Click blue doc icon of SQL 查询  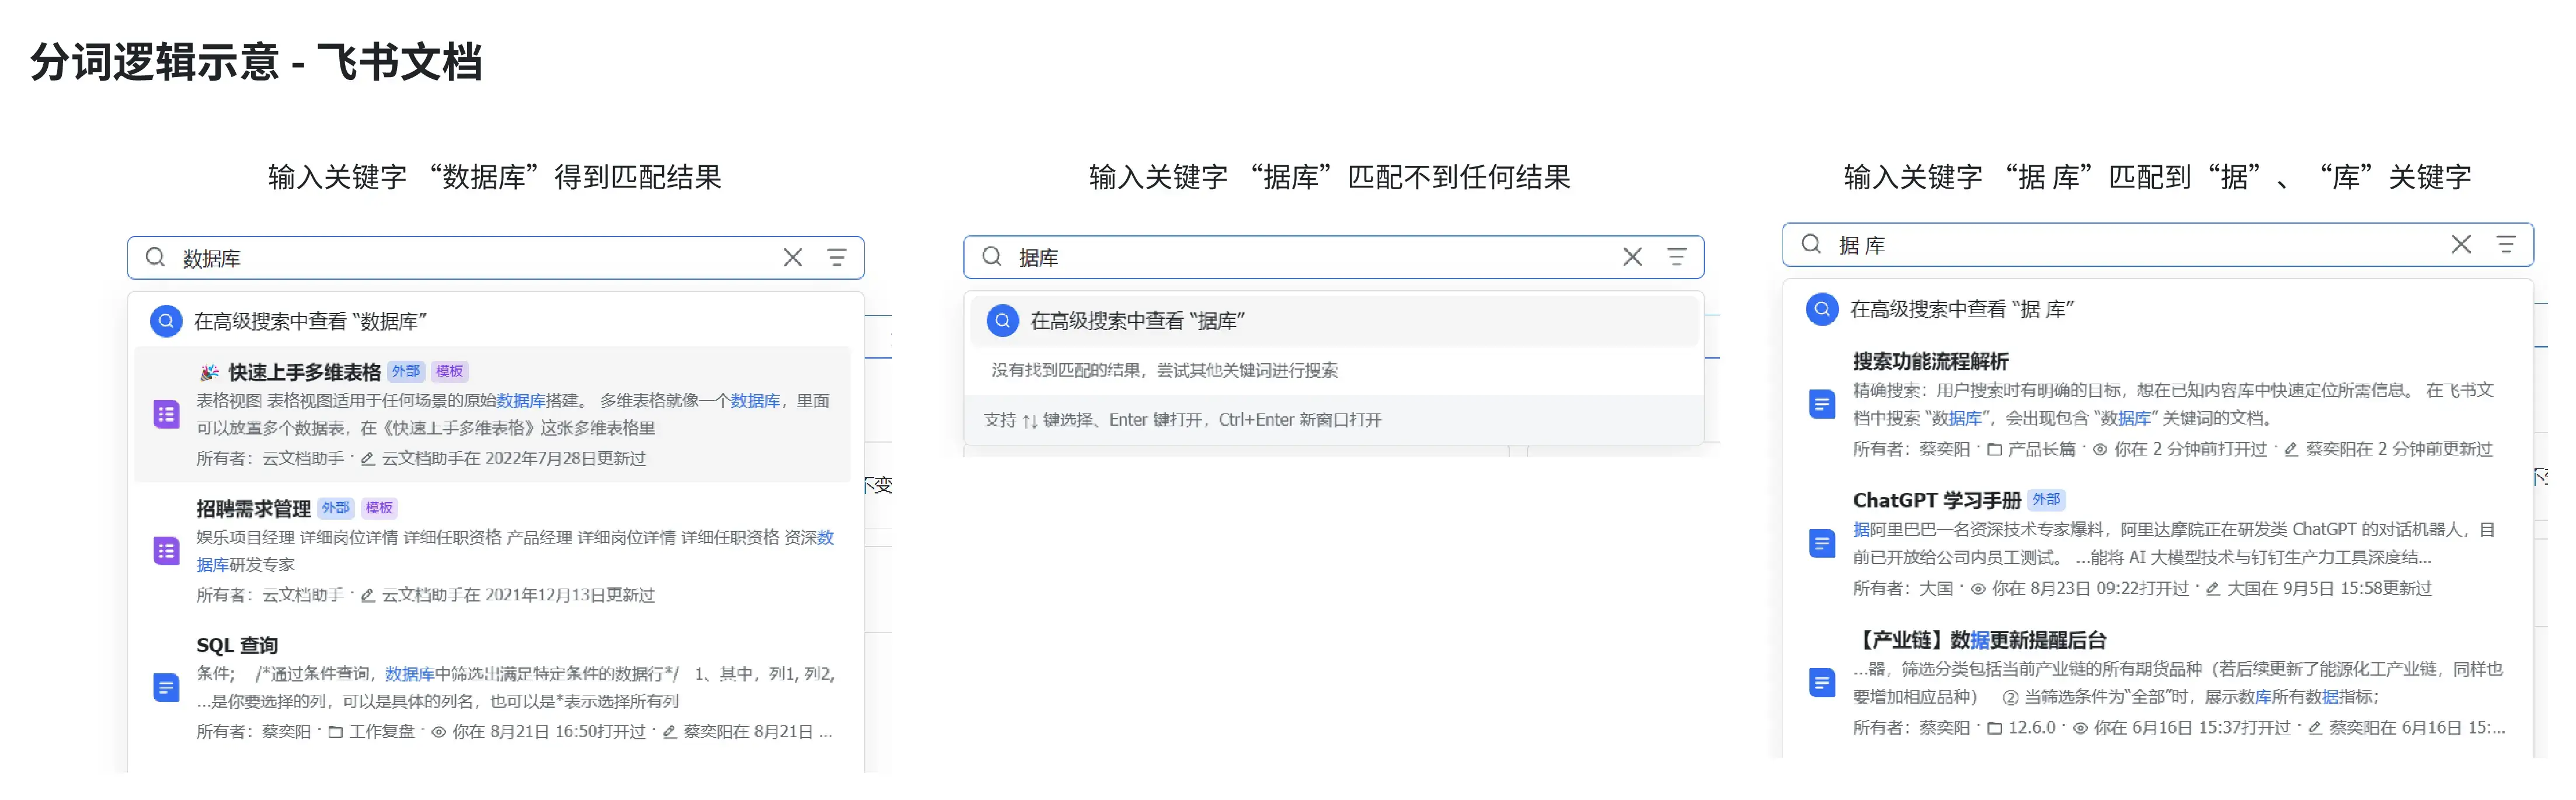point(166,688)
